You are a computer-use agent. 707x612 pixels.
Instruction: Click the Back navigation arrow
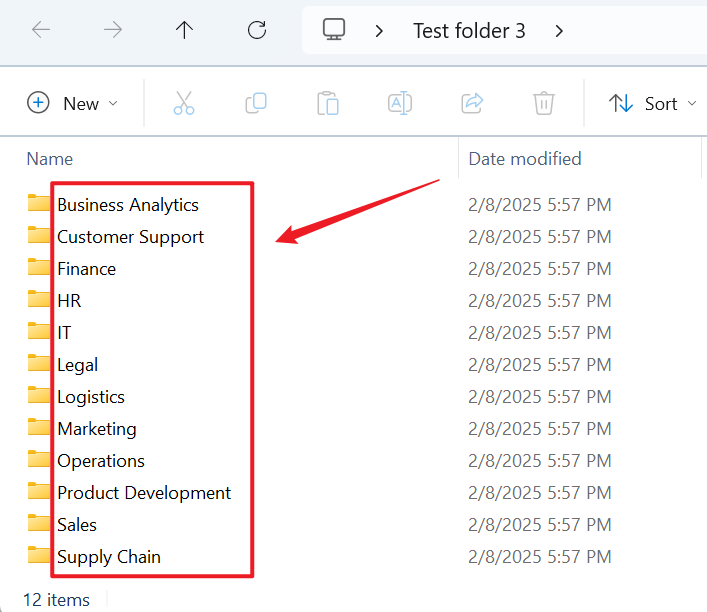point(41,30)
